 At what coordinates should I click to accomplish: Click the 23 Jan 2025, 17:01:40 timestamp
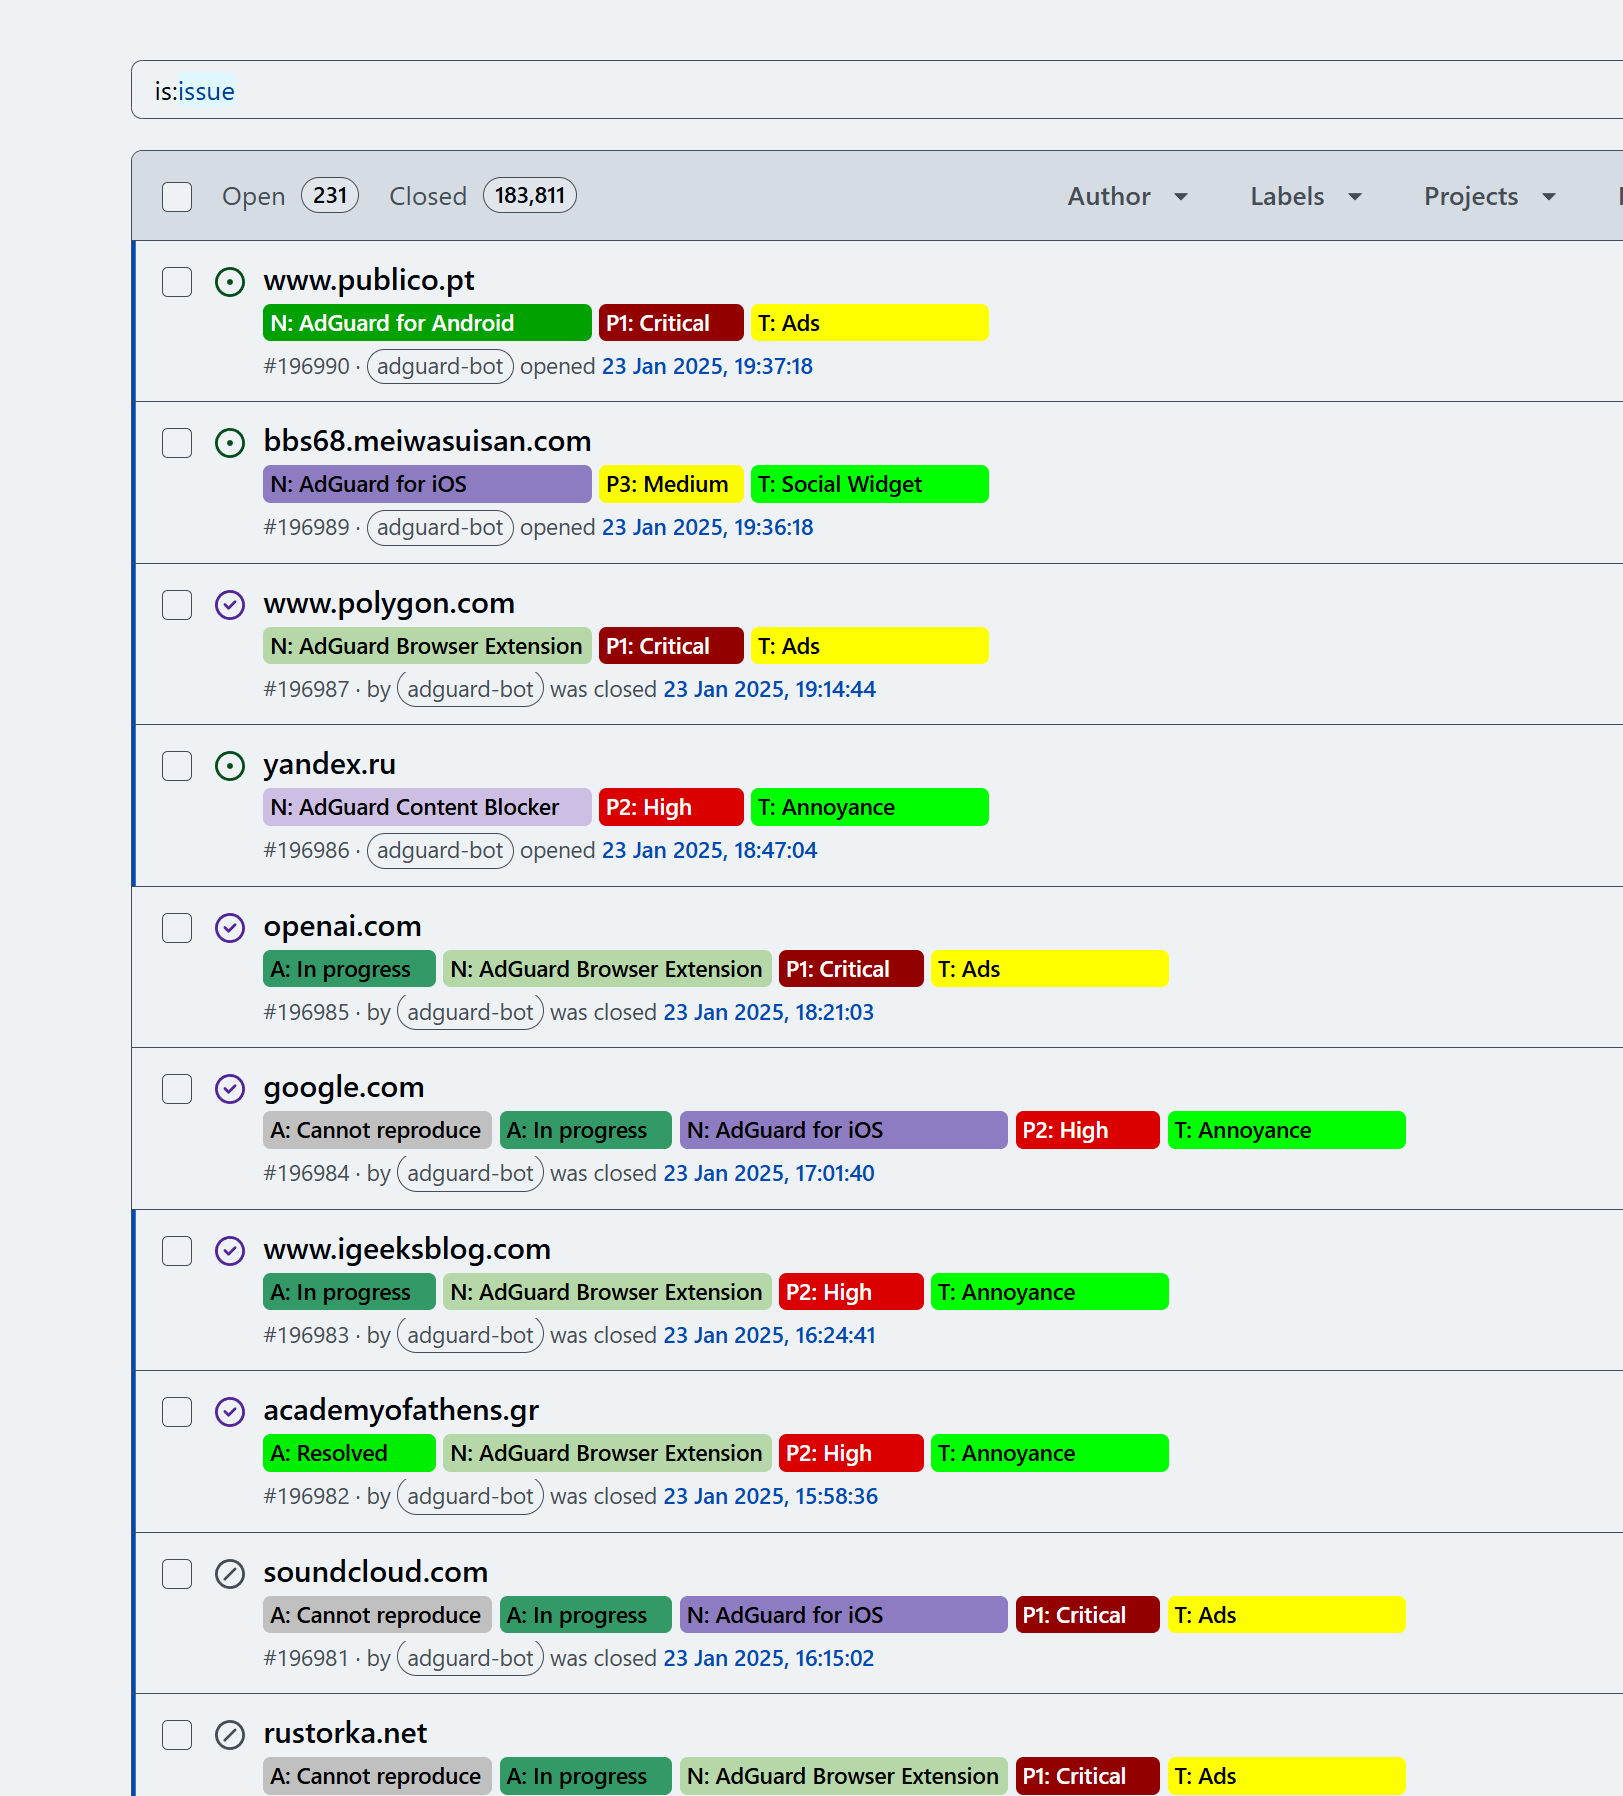point(769,1173)
